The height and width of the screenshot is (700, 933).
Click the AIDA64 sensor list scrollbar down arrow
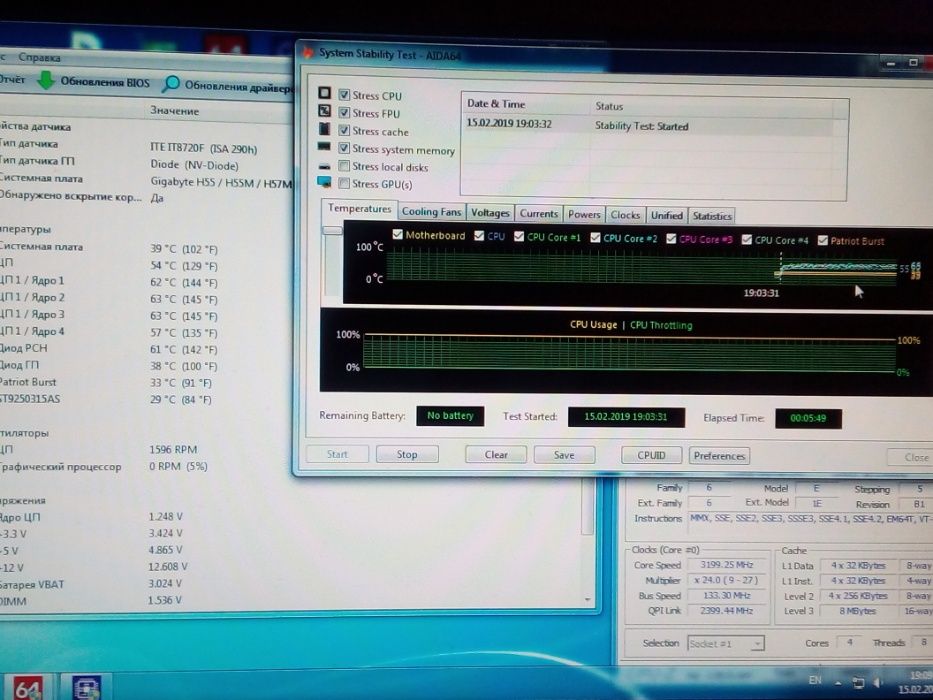coord(588,600)
